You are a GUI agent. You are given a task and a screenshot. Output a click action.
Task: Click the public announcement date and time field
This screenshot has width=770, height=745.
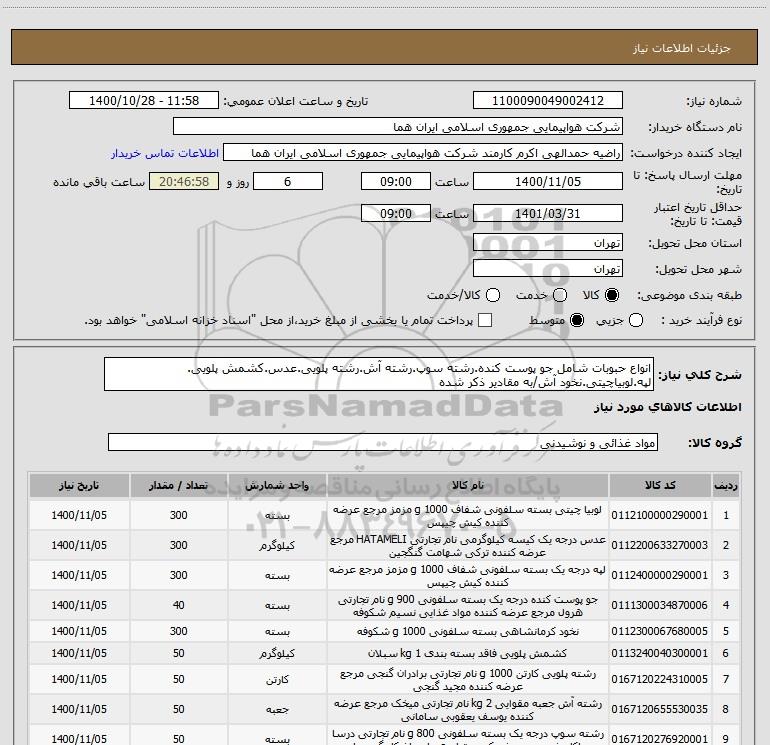147,101
